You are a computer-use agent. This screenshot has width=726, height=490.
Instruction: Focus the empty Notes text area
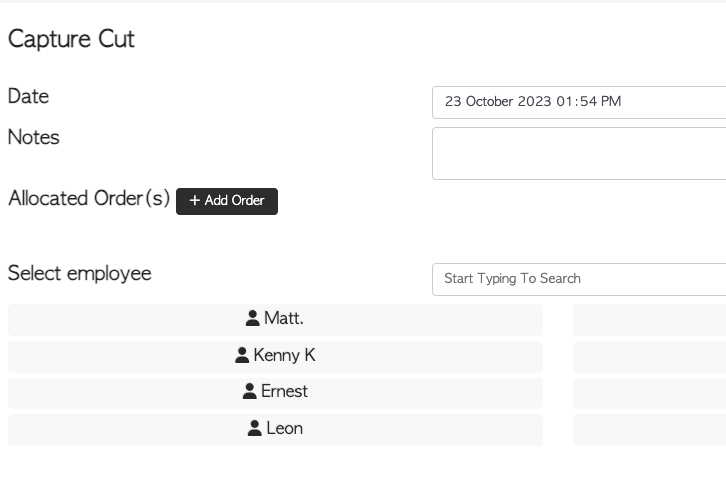[579, 153]
